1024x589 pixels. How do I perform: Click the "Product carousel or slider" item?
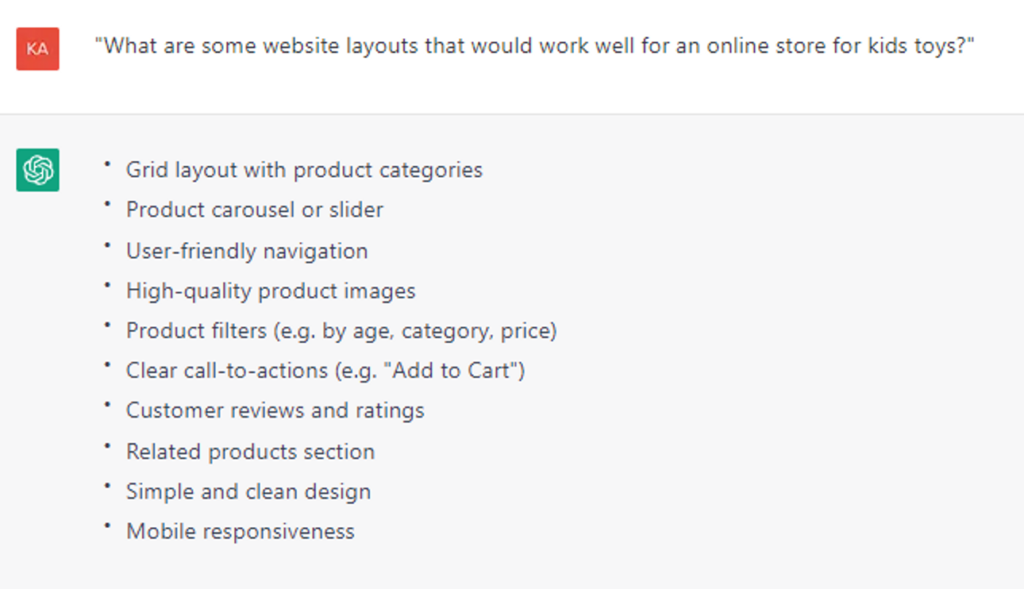point(254,210)
